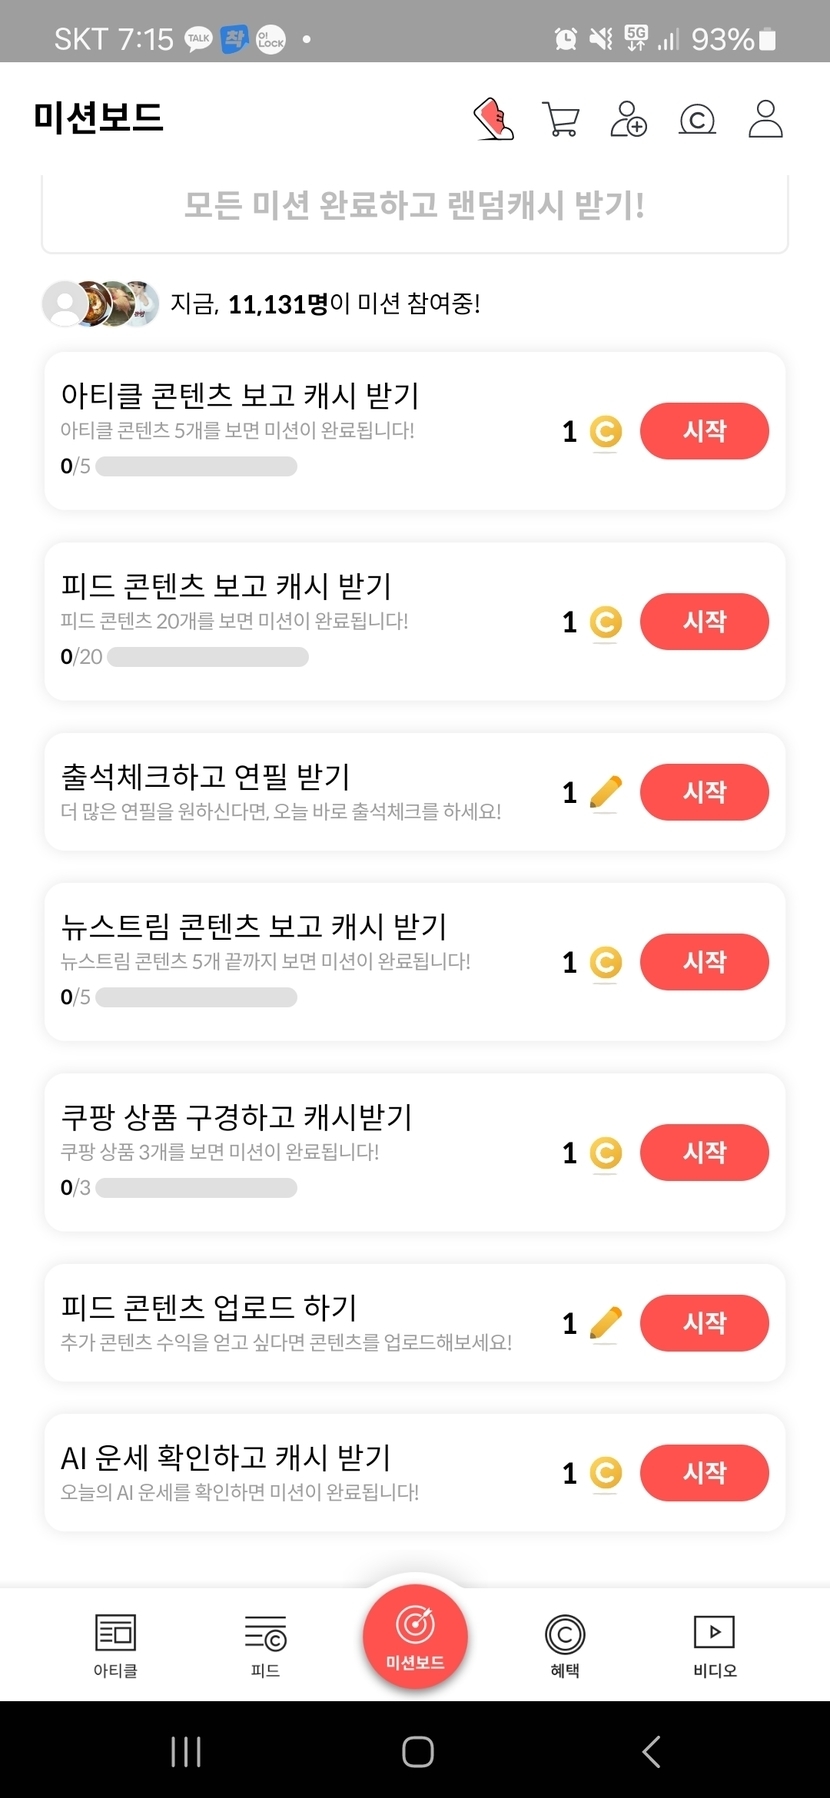Start the 쿠팡 상품 구경하고 캐시받기 mission
The image size is (830, 1798).
(704, 1152)
